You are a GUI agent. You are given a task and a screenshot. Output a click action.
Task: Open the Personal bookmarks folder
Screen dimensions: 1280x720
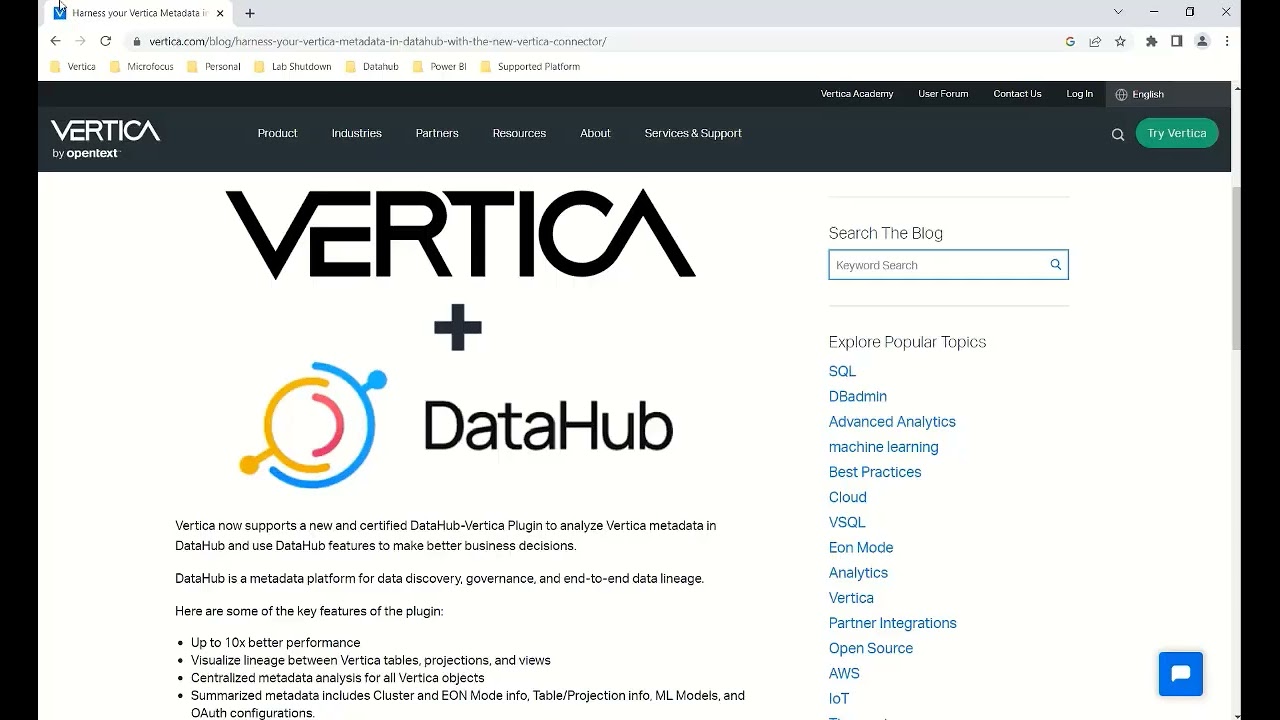(x=213, y=67)
